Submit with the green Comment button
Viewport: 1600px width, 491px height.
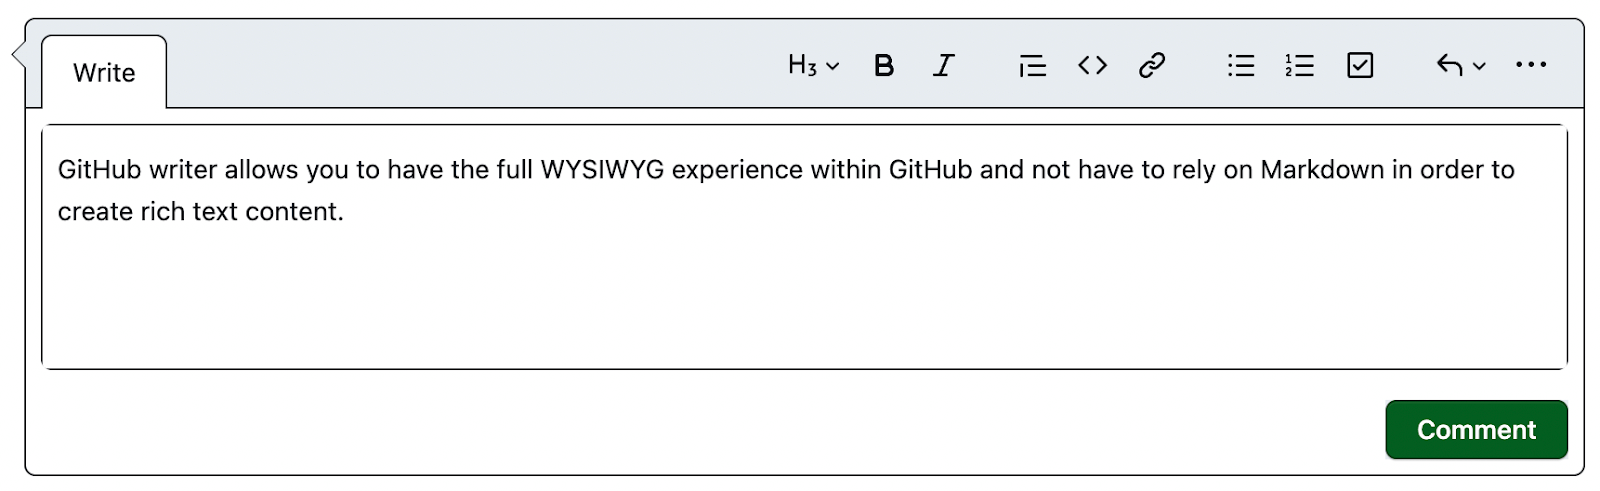click(x=1476, y=430)
